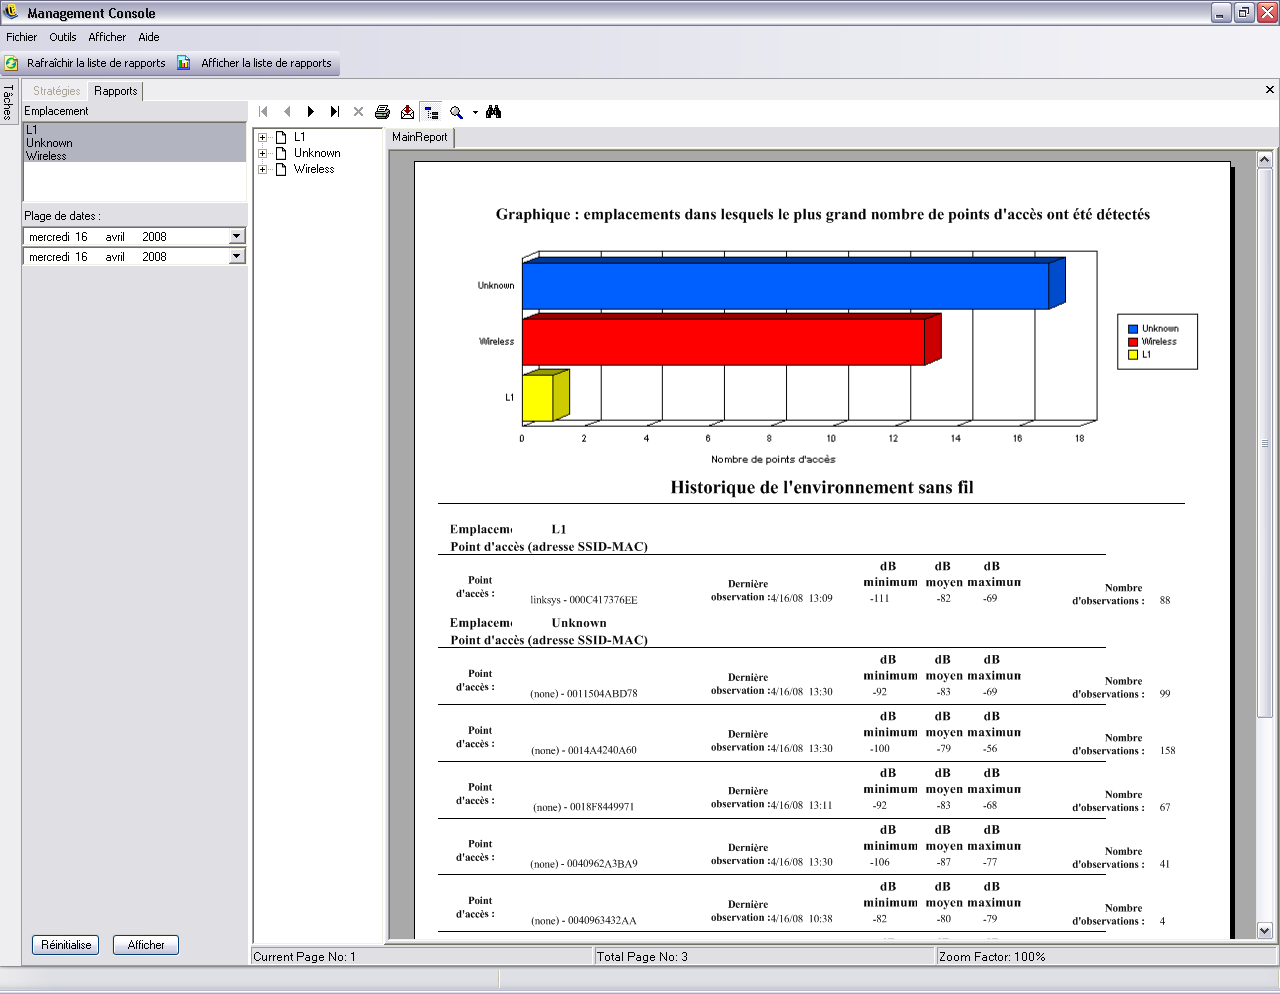Viewport: 1280px width, 994px height.
Task: Expand the L1 tree node
Action: 263,137
